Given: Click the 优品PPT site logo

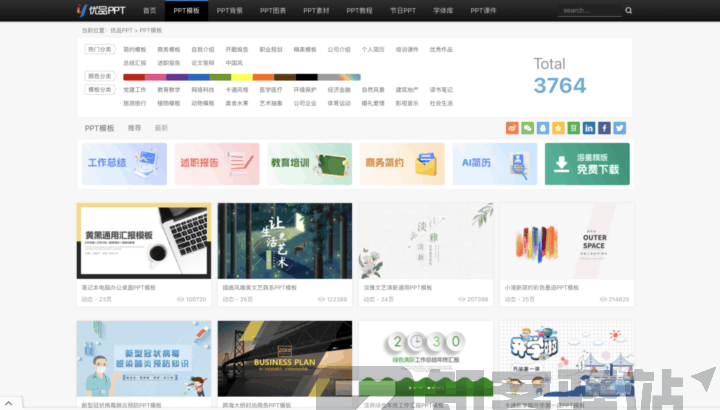Looking at the screenshot, I should coord(101,11).
